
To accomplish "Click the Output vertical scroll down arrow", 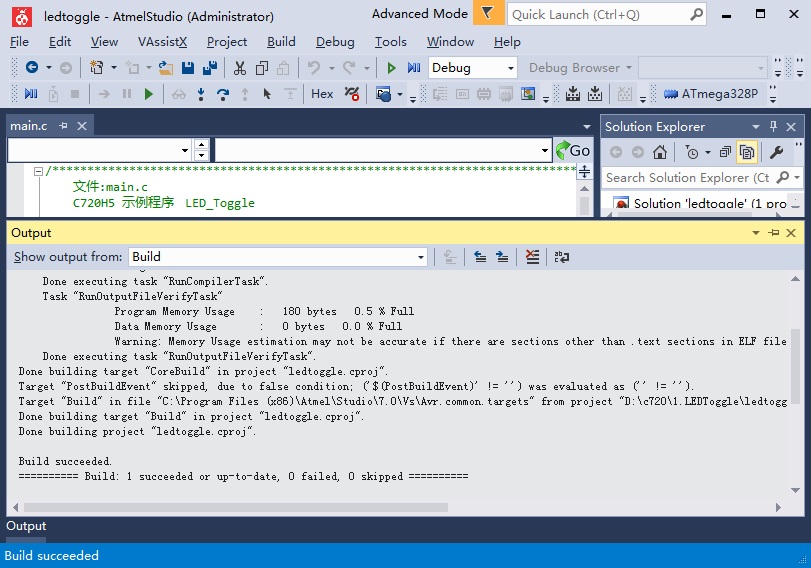I will coord(795,490).
